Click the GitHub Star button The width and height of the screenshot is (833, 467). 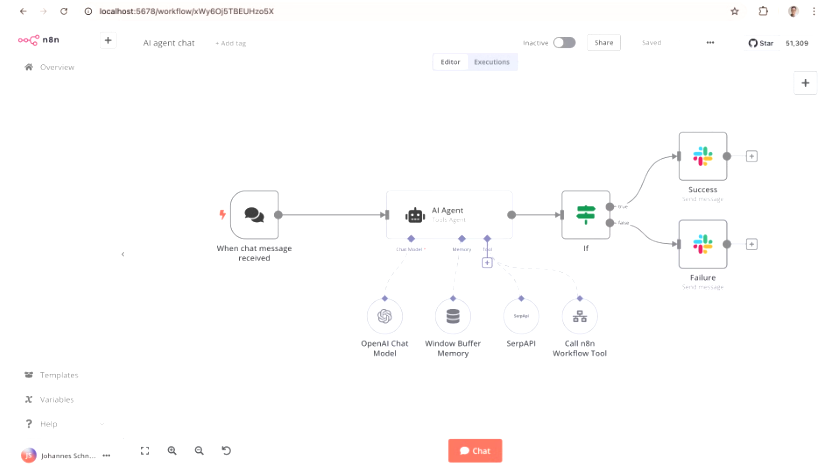click(761, 43)
